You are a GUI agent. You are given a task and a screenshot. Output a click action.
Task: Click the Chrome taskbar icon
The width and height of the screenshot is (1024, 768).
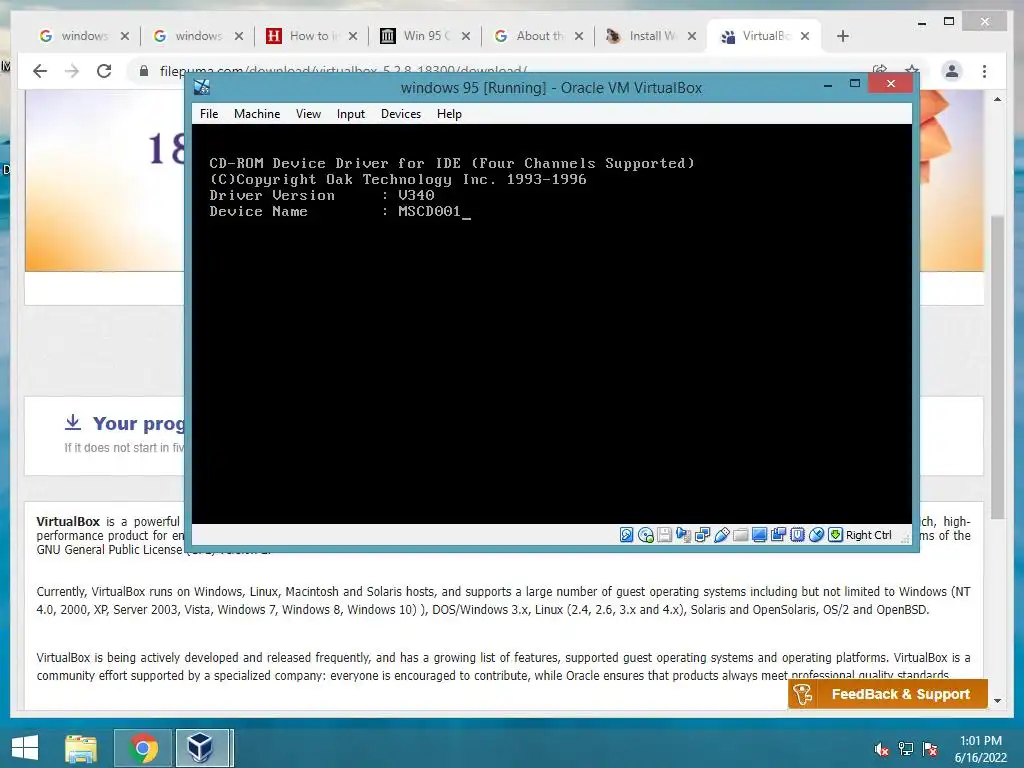(143, 748)
